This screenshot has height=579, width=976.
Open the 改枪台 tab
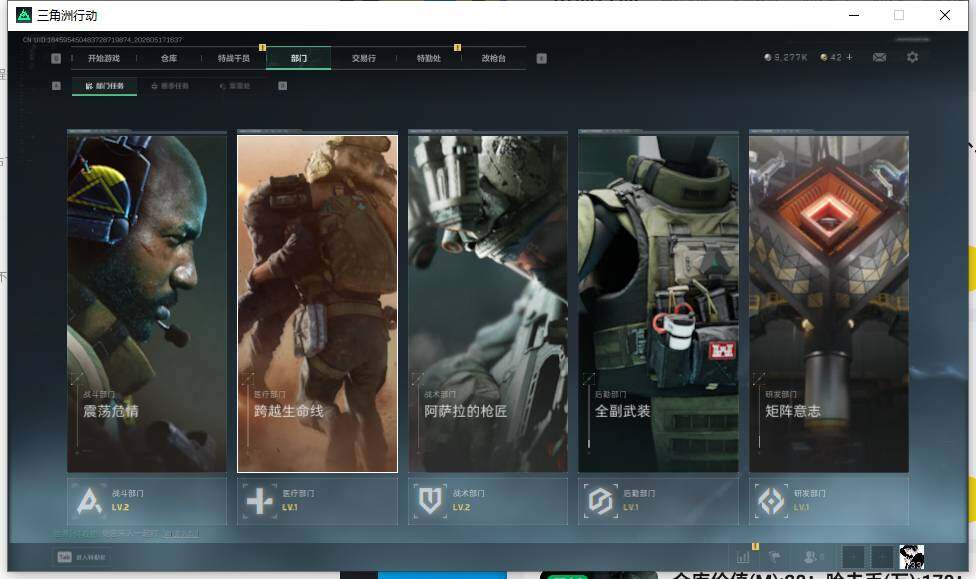pyautogui.click(x=494, y=59)
